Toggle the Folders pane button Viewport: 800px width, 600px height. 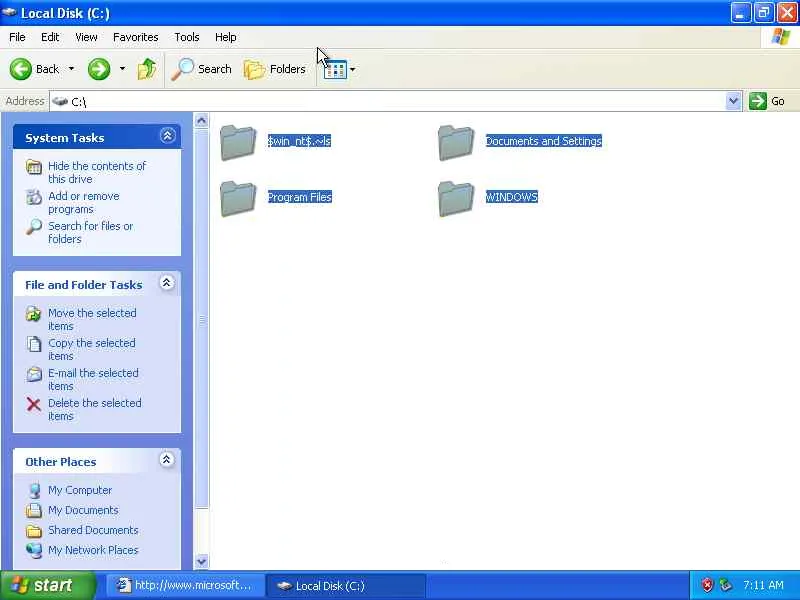click(x=274, y=69)
